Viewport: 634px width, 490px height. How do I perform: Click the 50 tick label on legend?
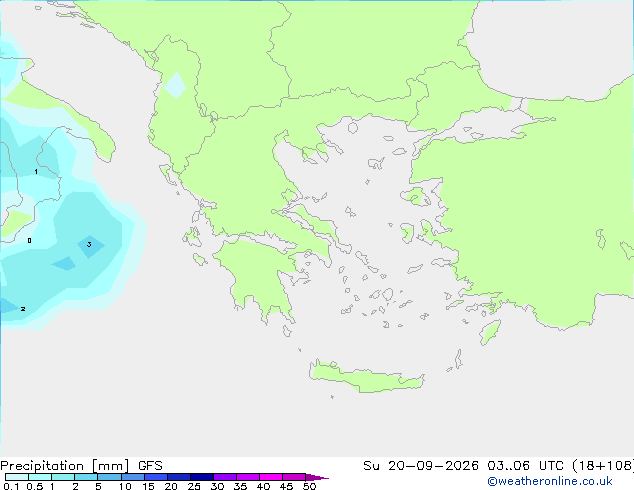coord(310,486)
